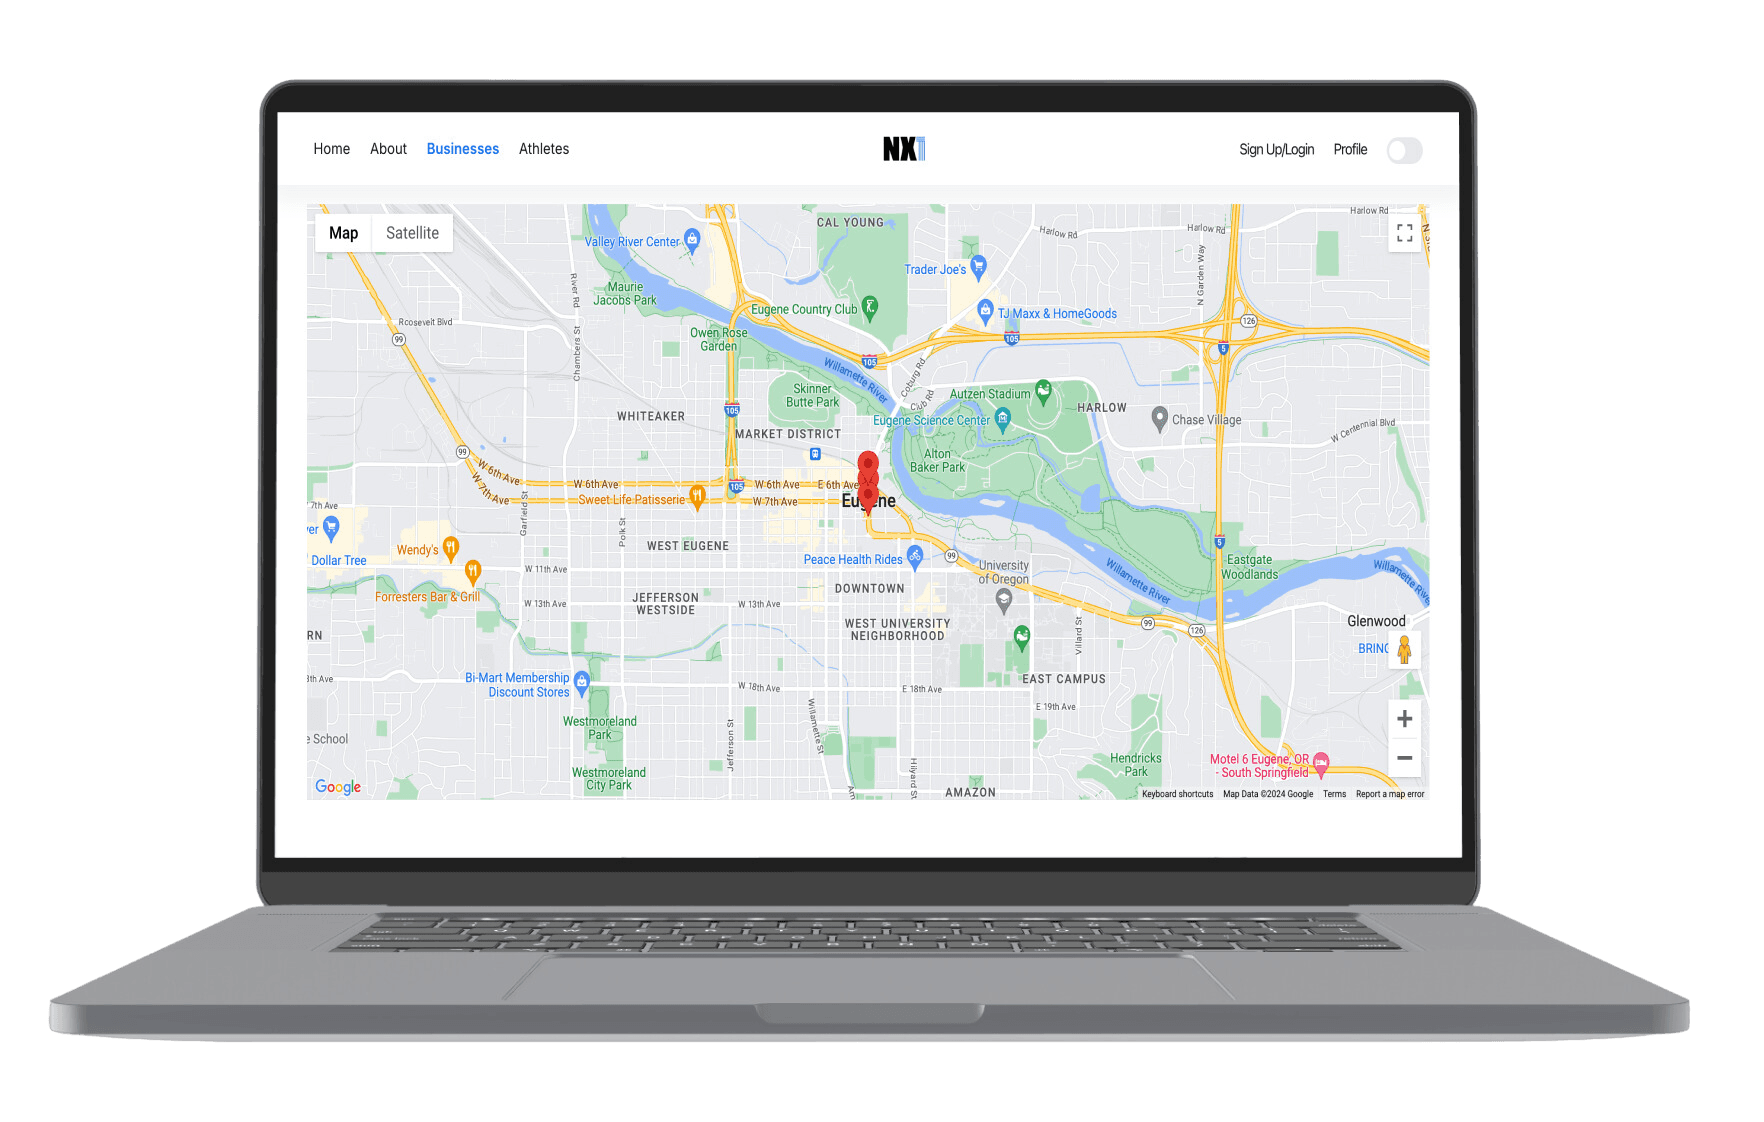
Task: Open the Home page link
Action: click(x=331, y=149)
